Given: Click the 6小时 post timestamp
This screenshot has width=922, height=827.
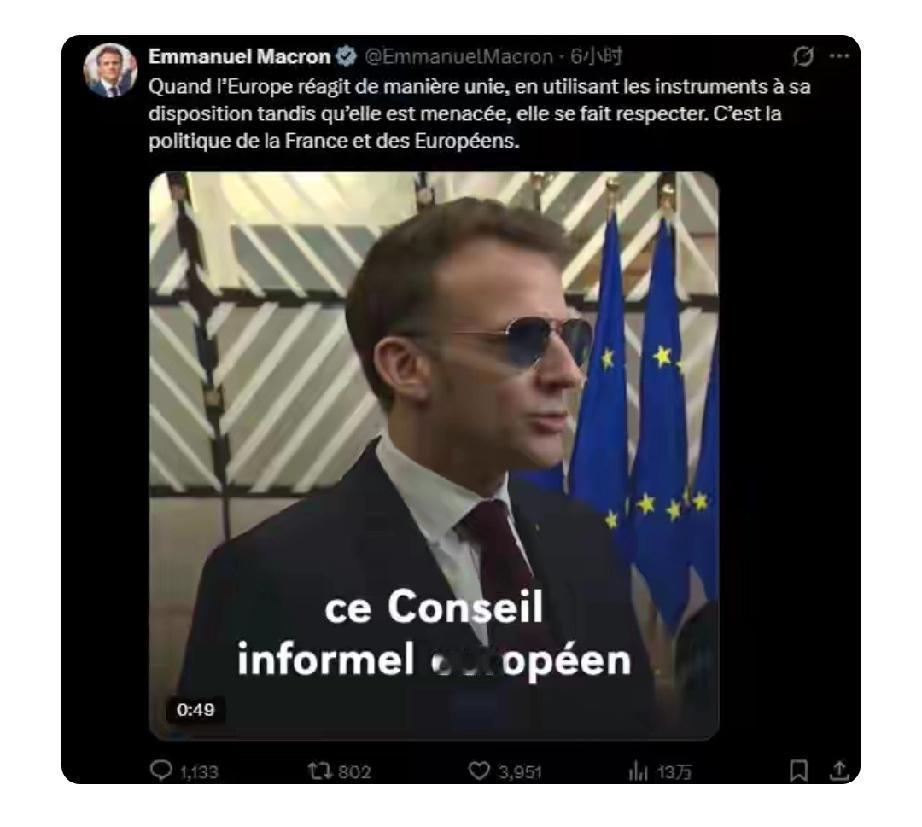Looking at the screenshot, I should point(596,56).
